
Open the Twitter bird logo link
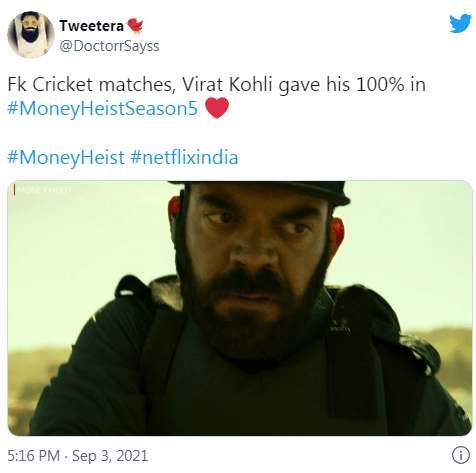[x=460, y=23]
